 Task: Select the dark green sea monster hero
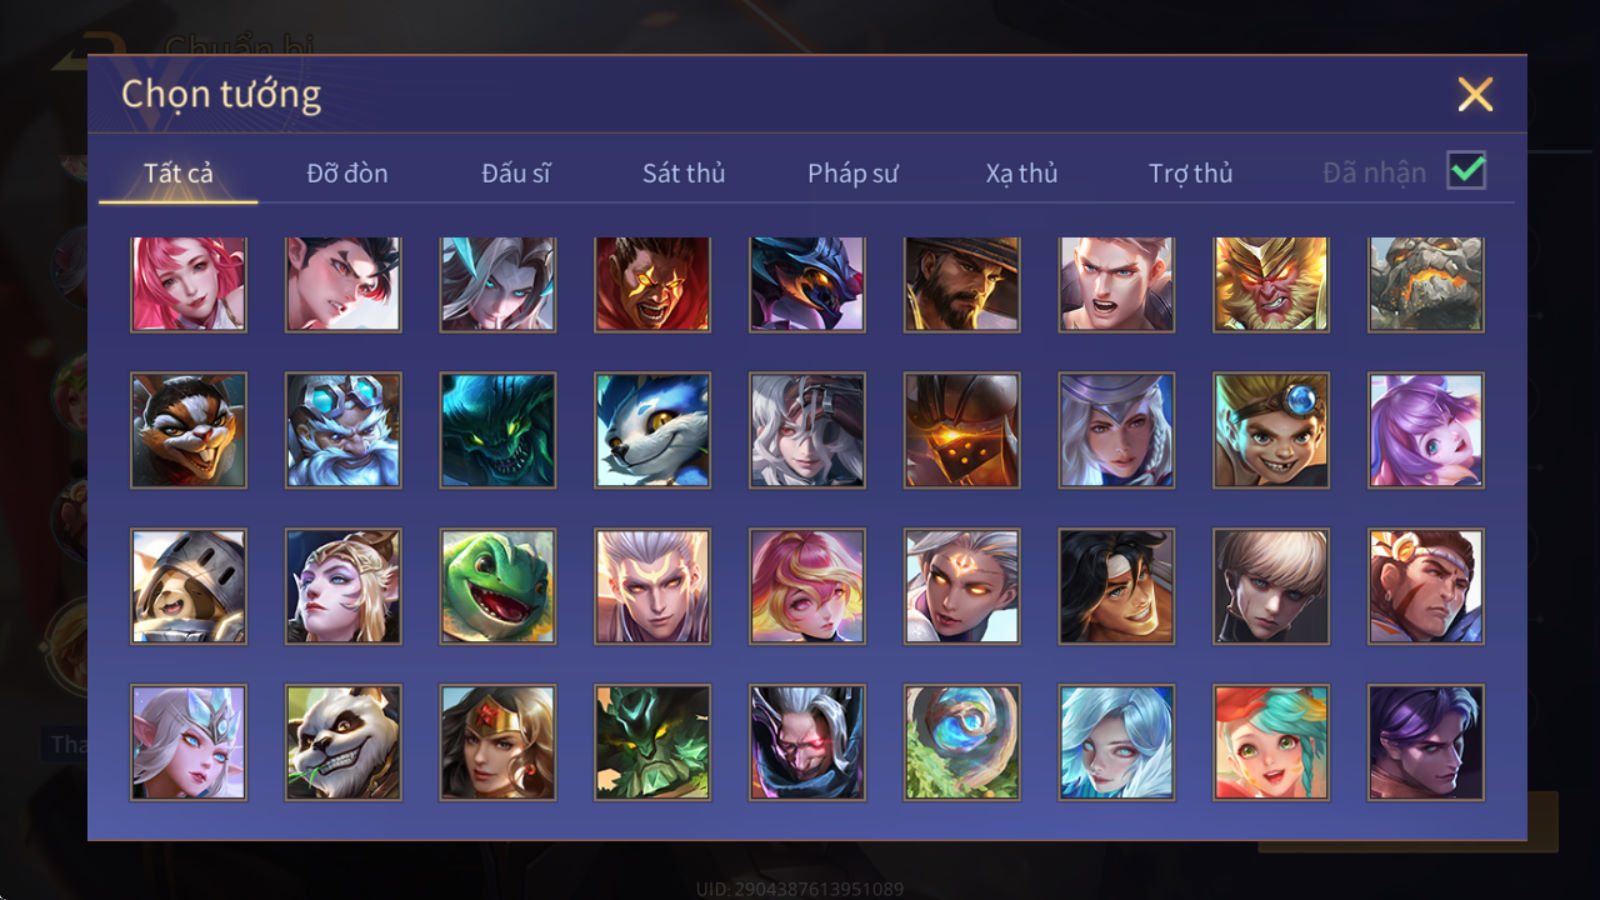coord(498,430)
